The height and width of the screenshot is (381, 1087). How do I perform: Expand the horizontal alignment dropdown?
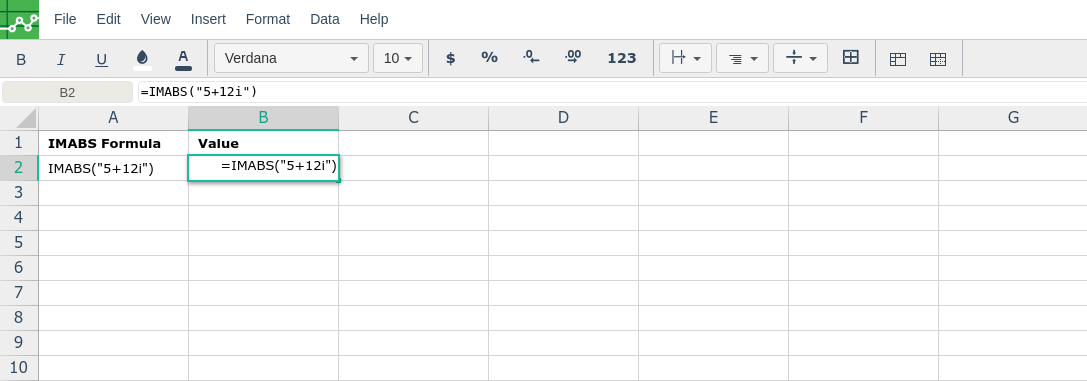click(742, 58)
